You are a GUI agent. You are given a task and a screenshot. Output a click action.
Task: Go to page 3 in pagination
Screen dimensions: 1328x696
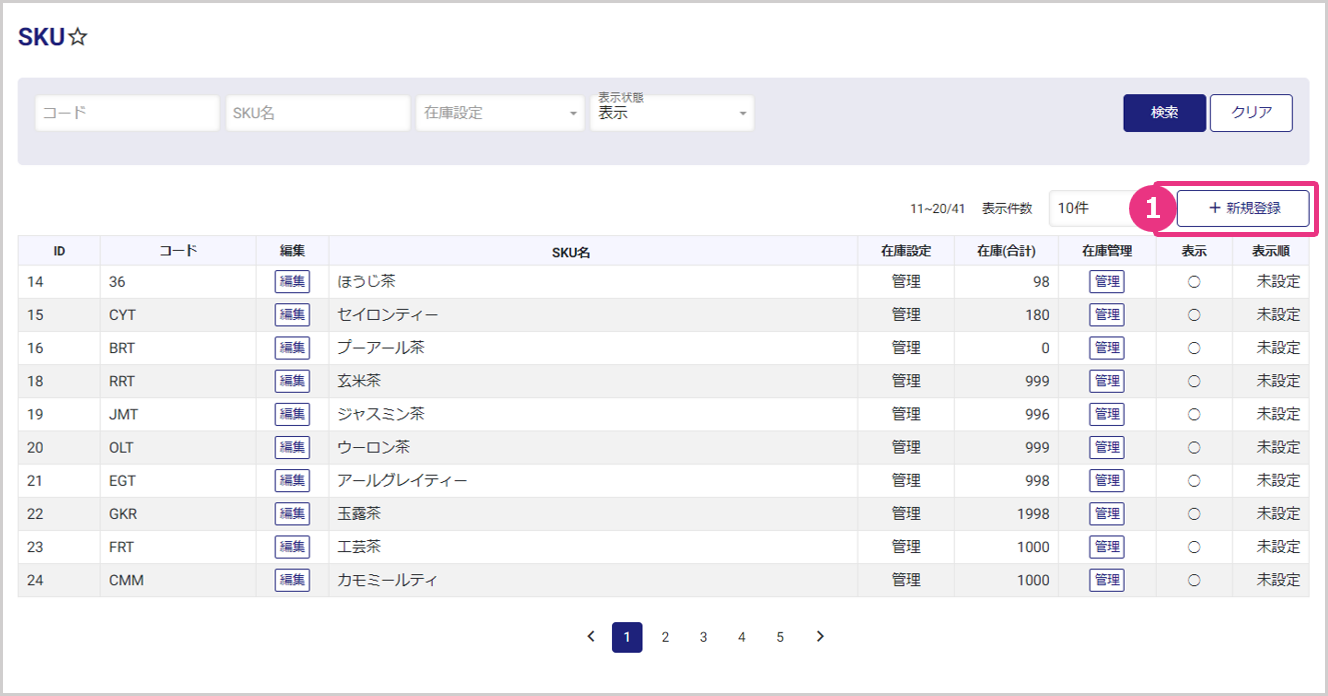[x=703, y=637]
